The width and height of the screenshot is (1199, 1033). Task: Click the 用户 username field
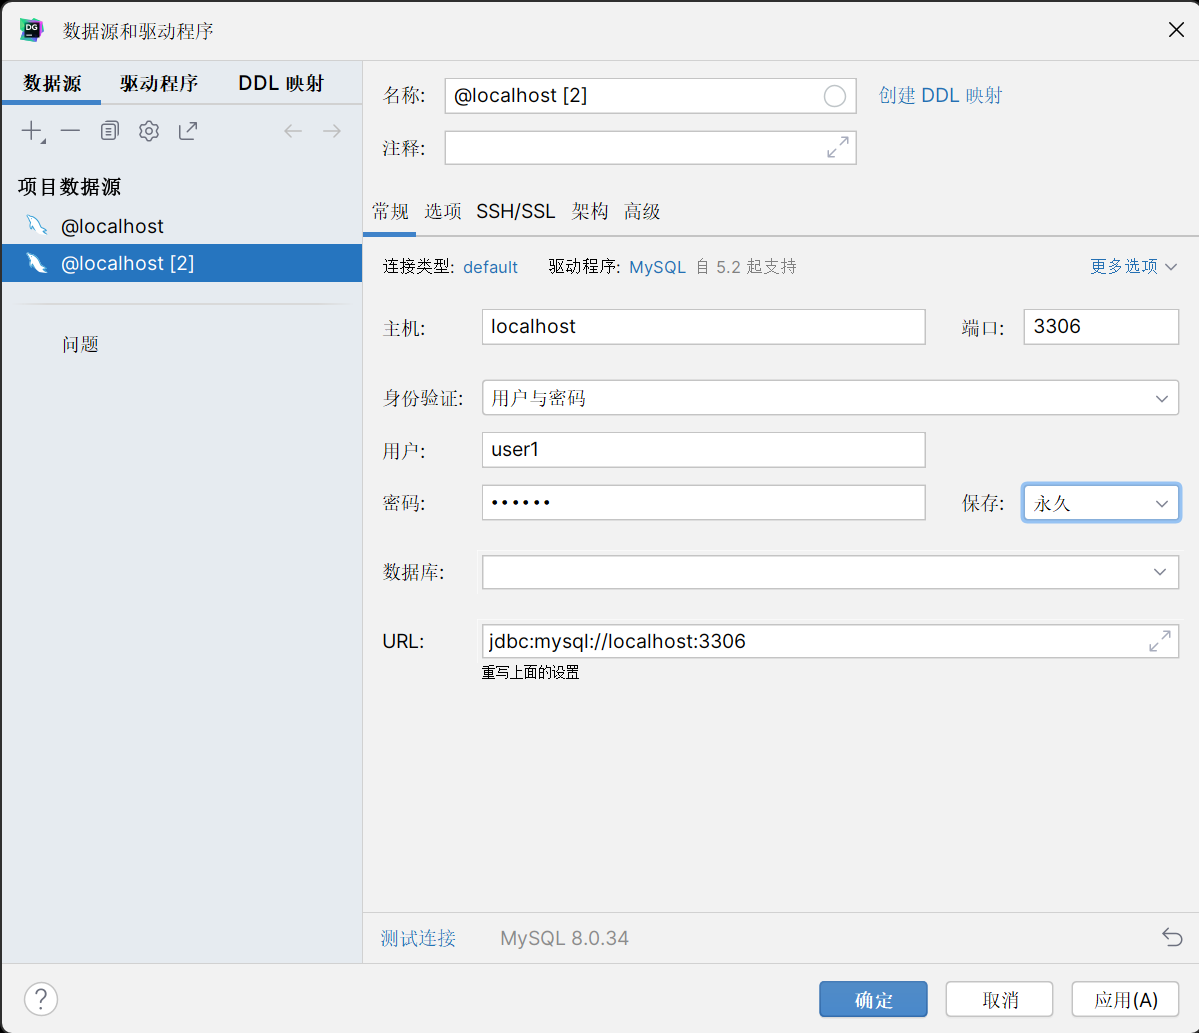pyautogui.click(x=703, y=450)
